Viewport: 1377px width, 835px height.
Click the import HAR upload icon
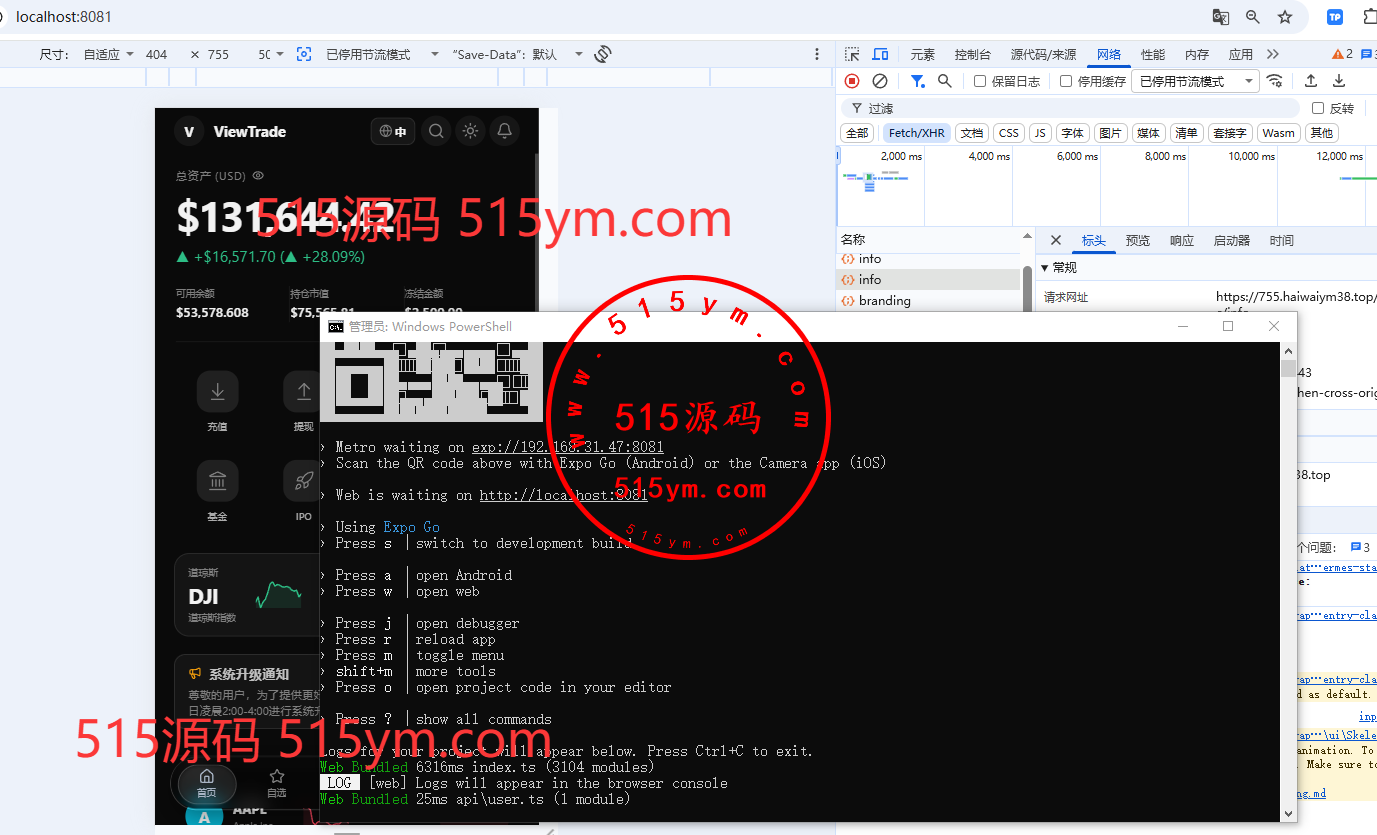1311,81
